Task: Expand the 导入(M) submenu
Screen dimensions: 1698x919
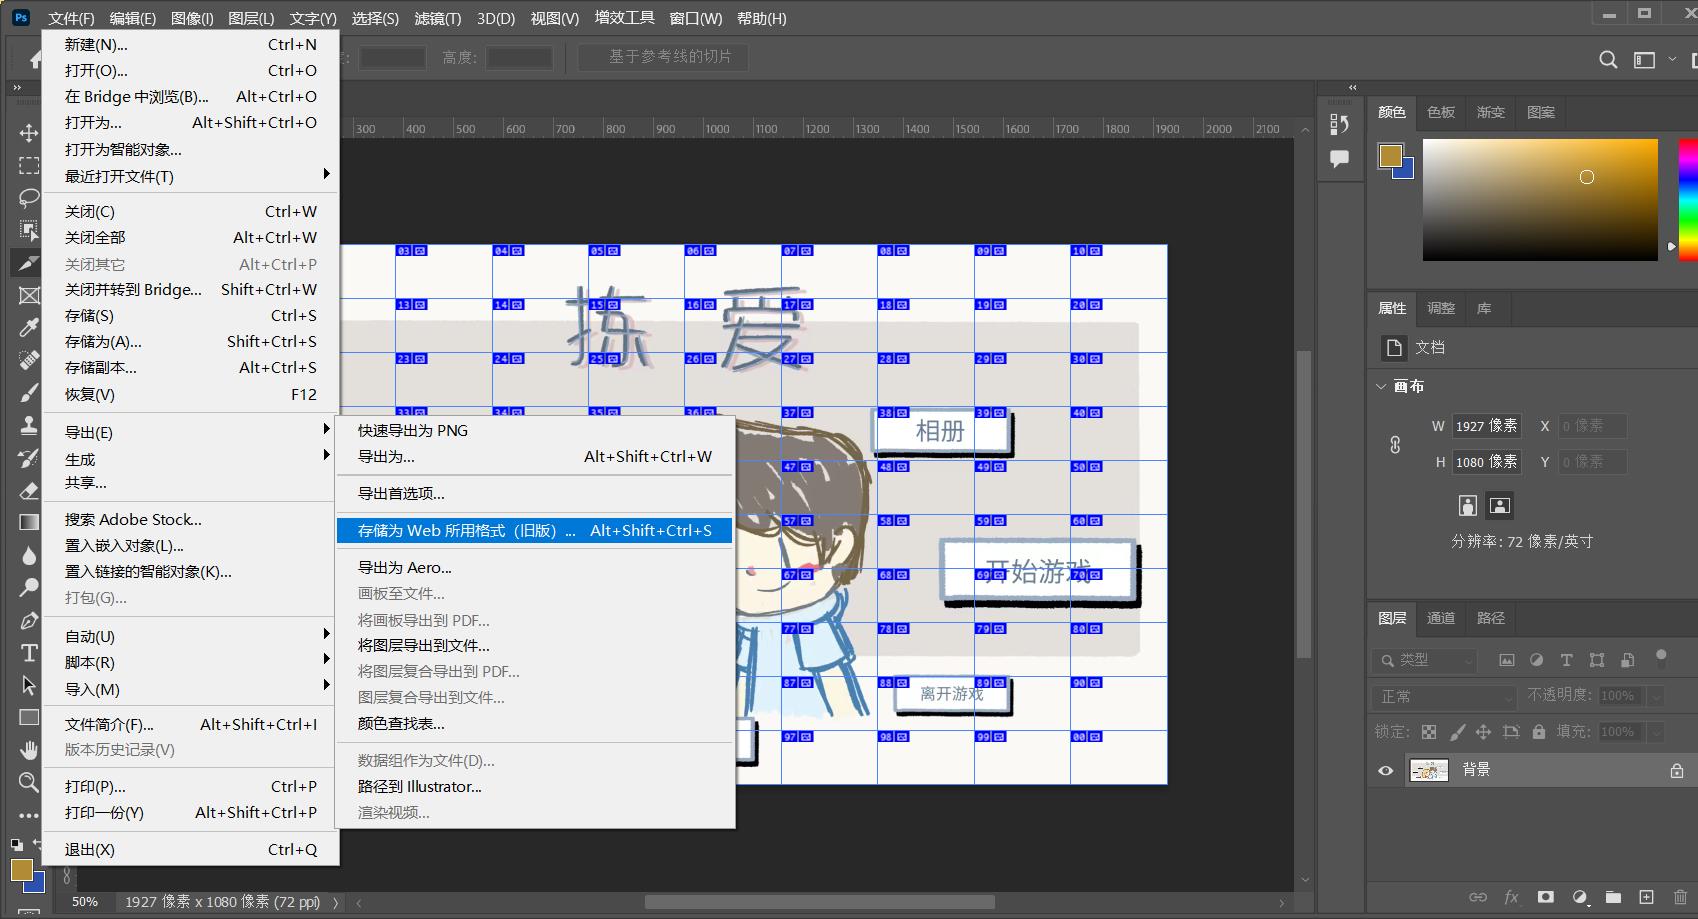Action: click(x=190, y=689)
